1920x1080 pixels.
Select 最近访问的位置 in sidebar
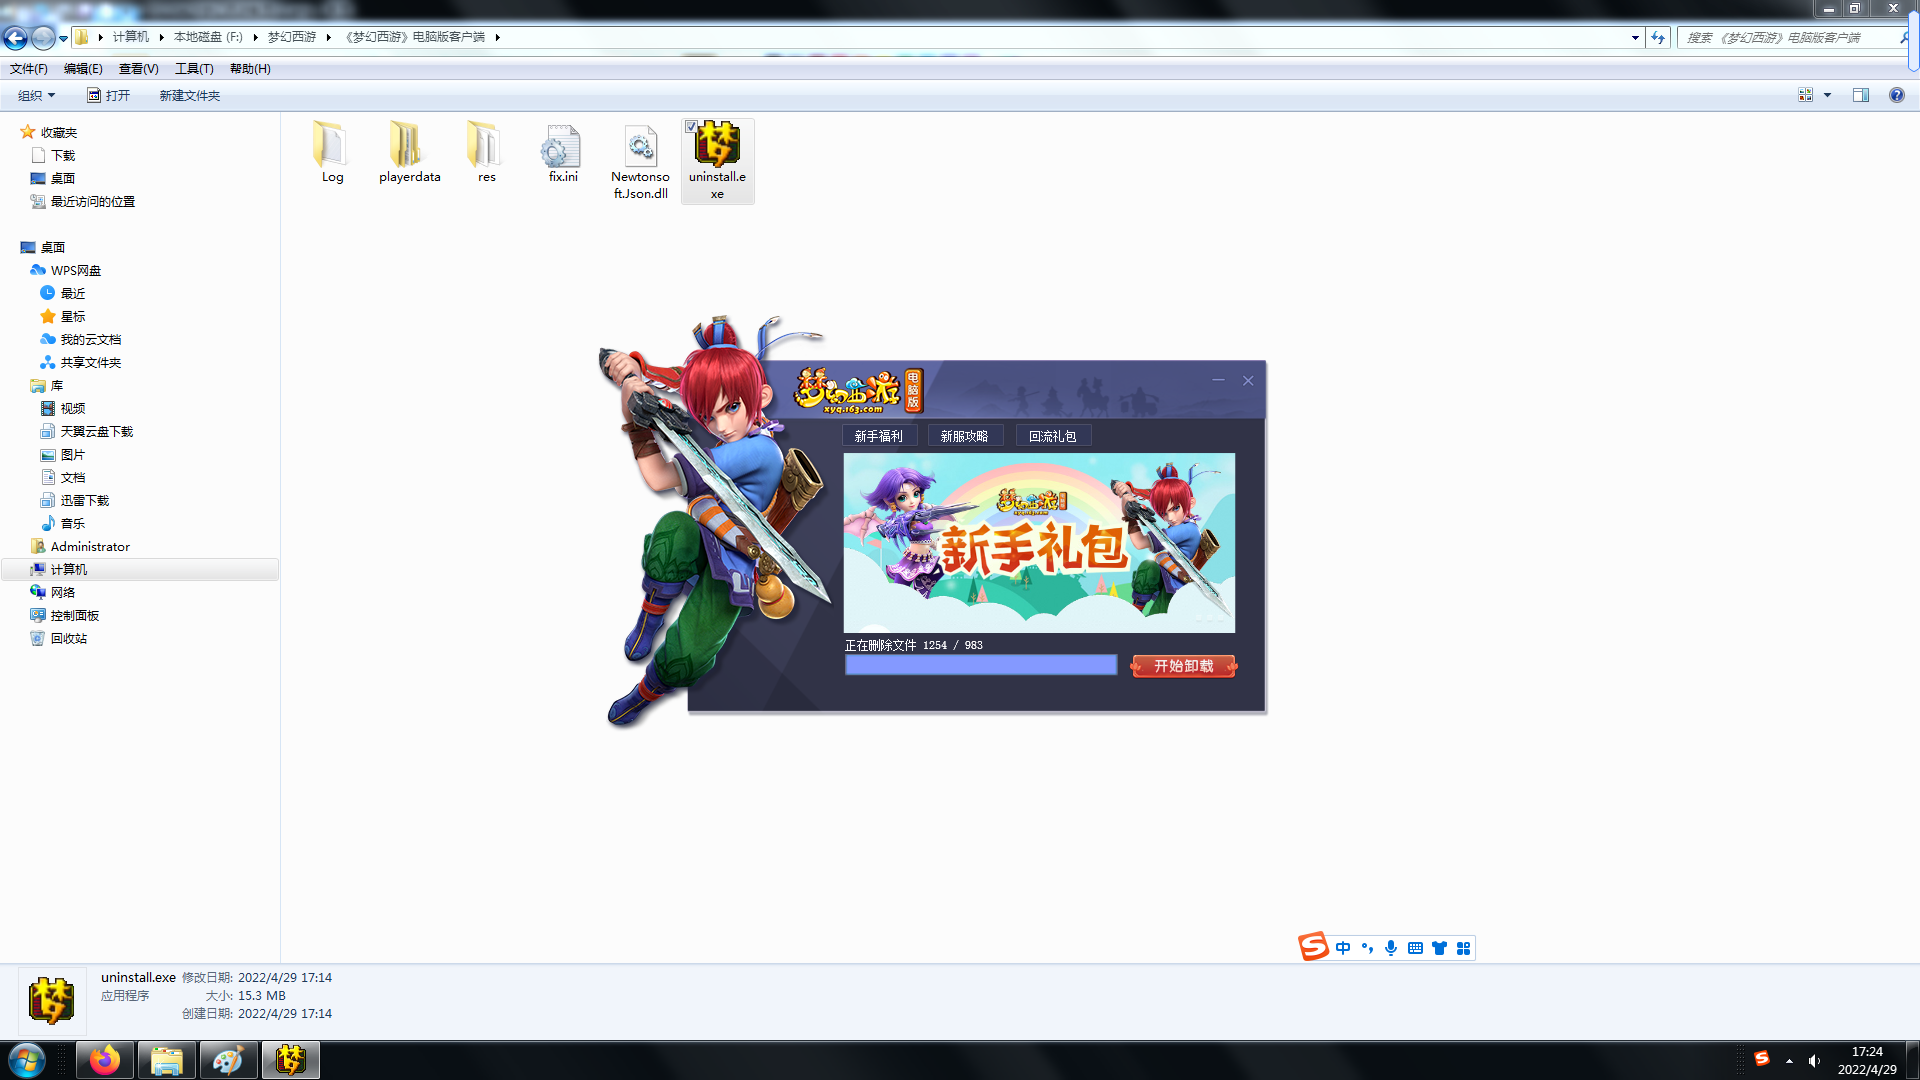(93, 202)
